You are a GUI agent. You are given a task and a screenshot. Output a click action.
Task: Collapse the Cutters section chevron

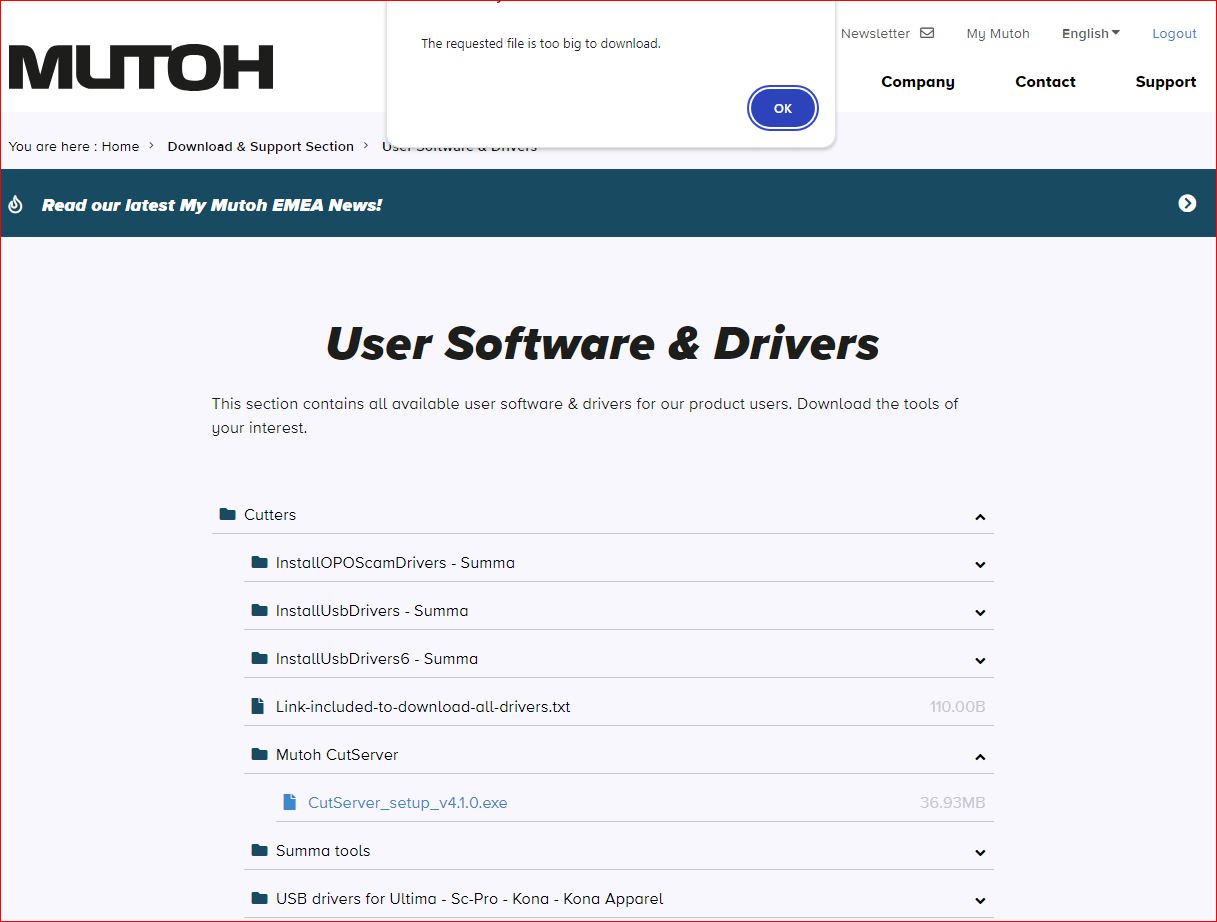click(980, 517)
